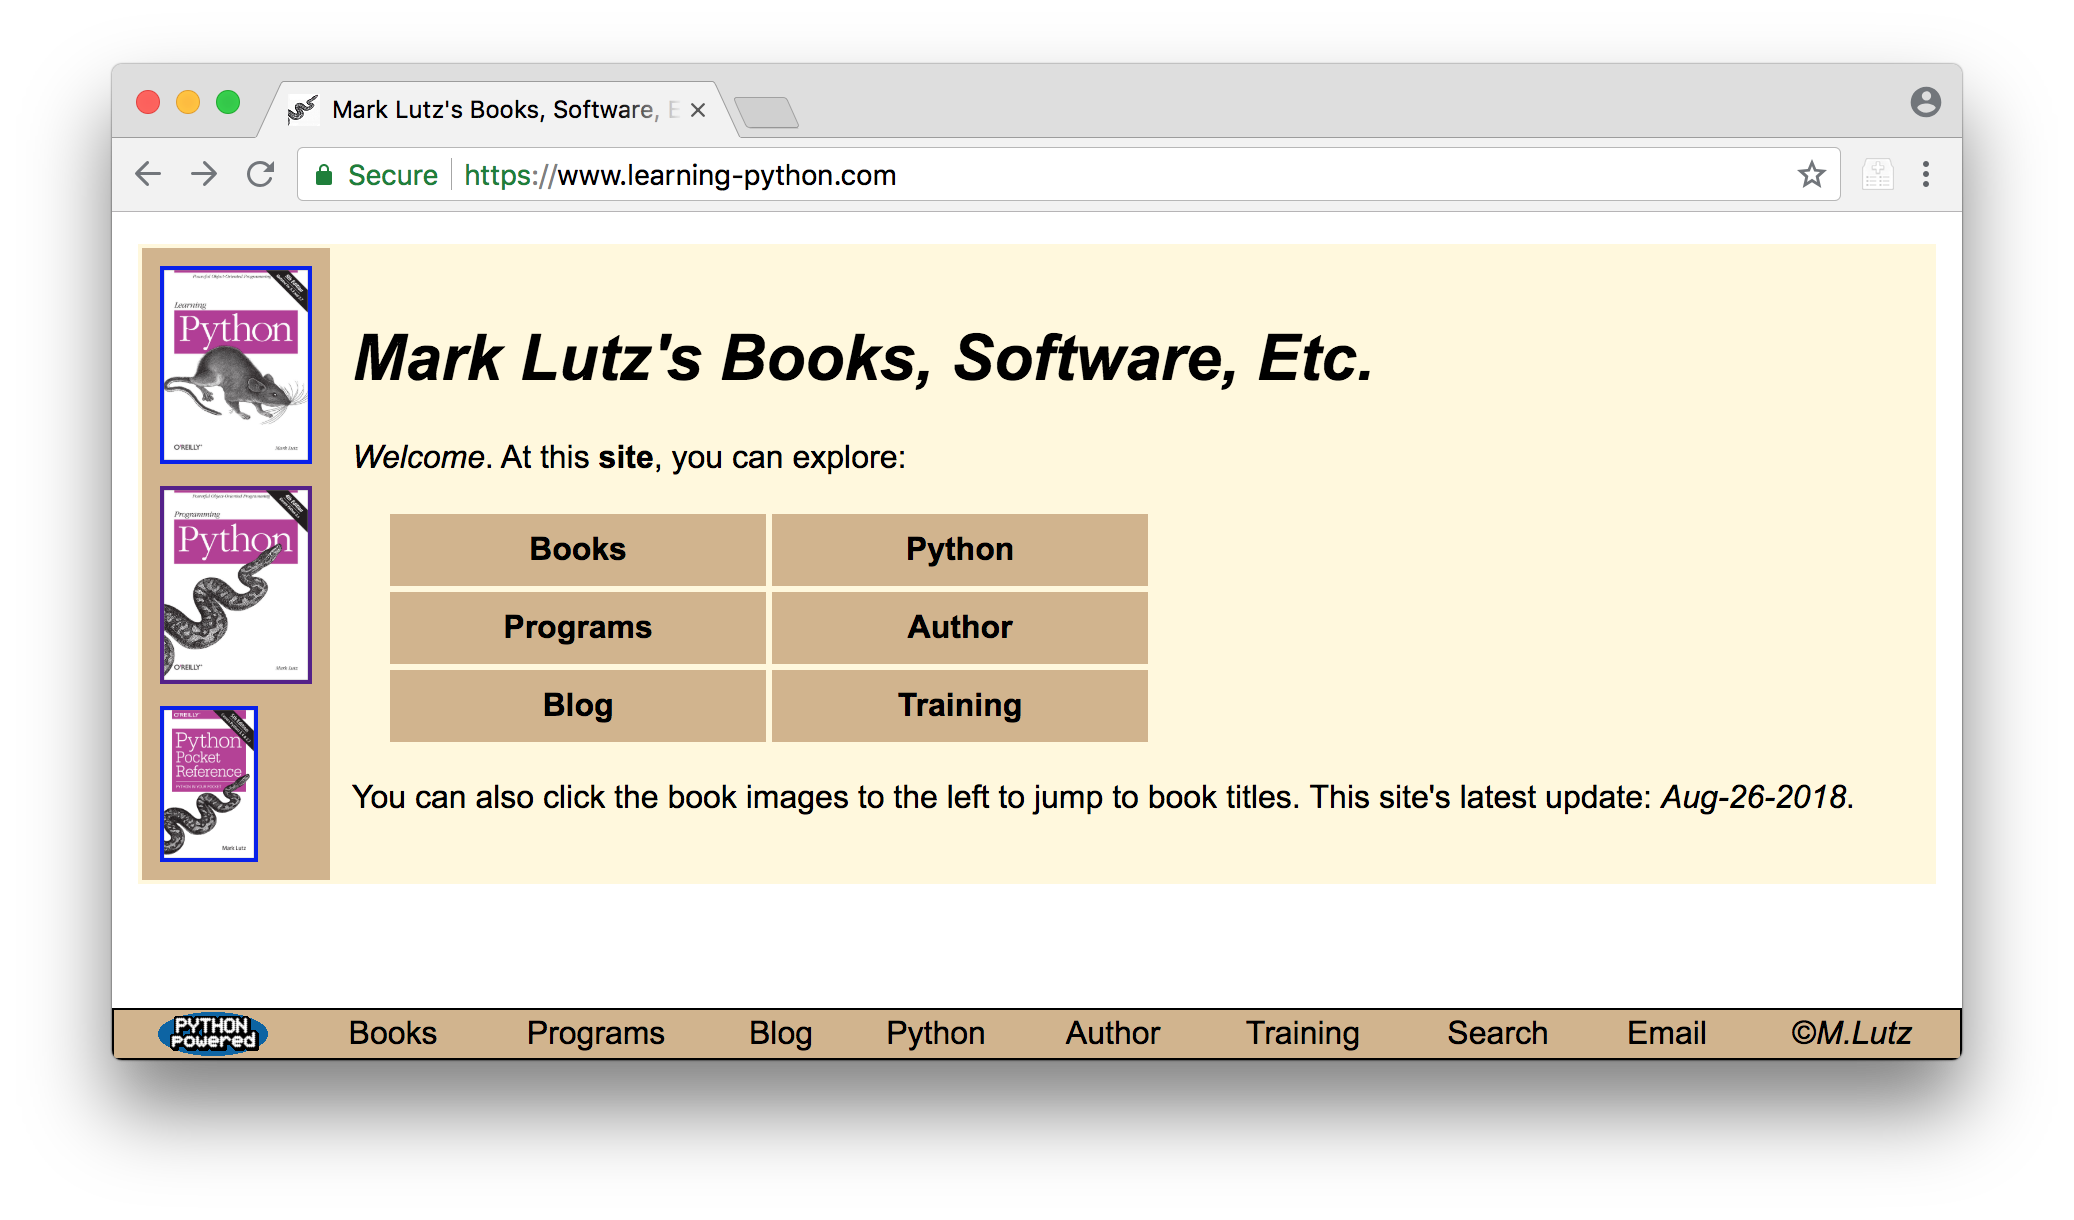Open the Programming Python book cover
The width and height of the screenshot is (2074, 1220).
[236, 585]
